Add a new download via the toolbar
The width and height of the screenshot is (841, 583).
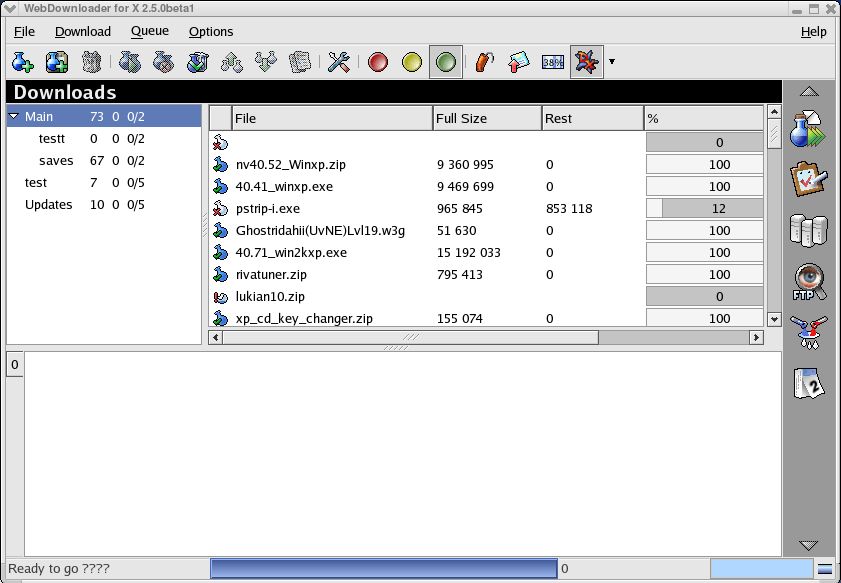coord(22,62)
